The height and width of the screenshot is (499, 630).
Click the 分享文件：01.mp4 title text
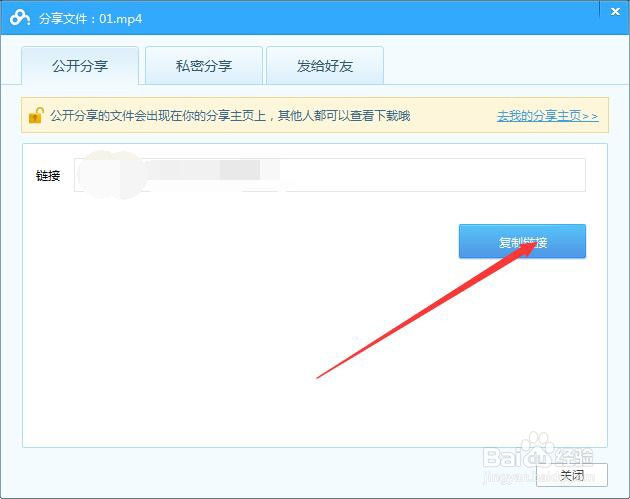tap(90, 19)
